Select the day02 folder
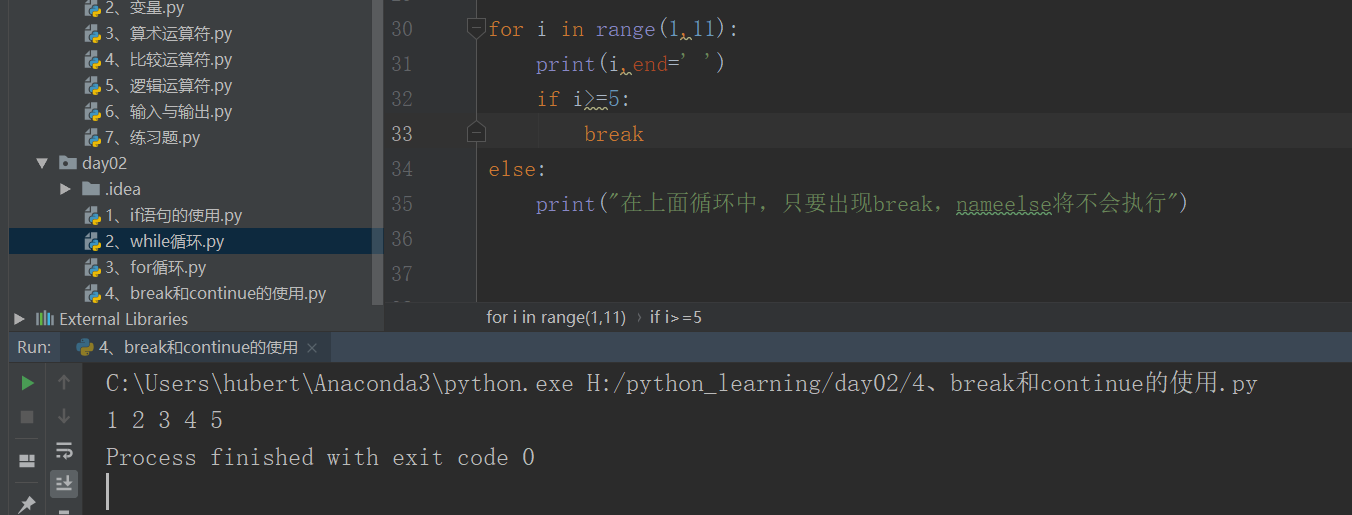The image size is (1352, 515). 104,163
